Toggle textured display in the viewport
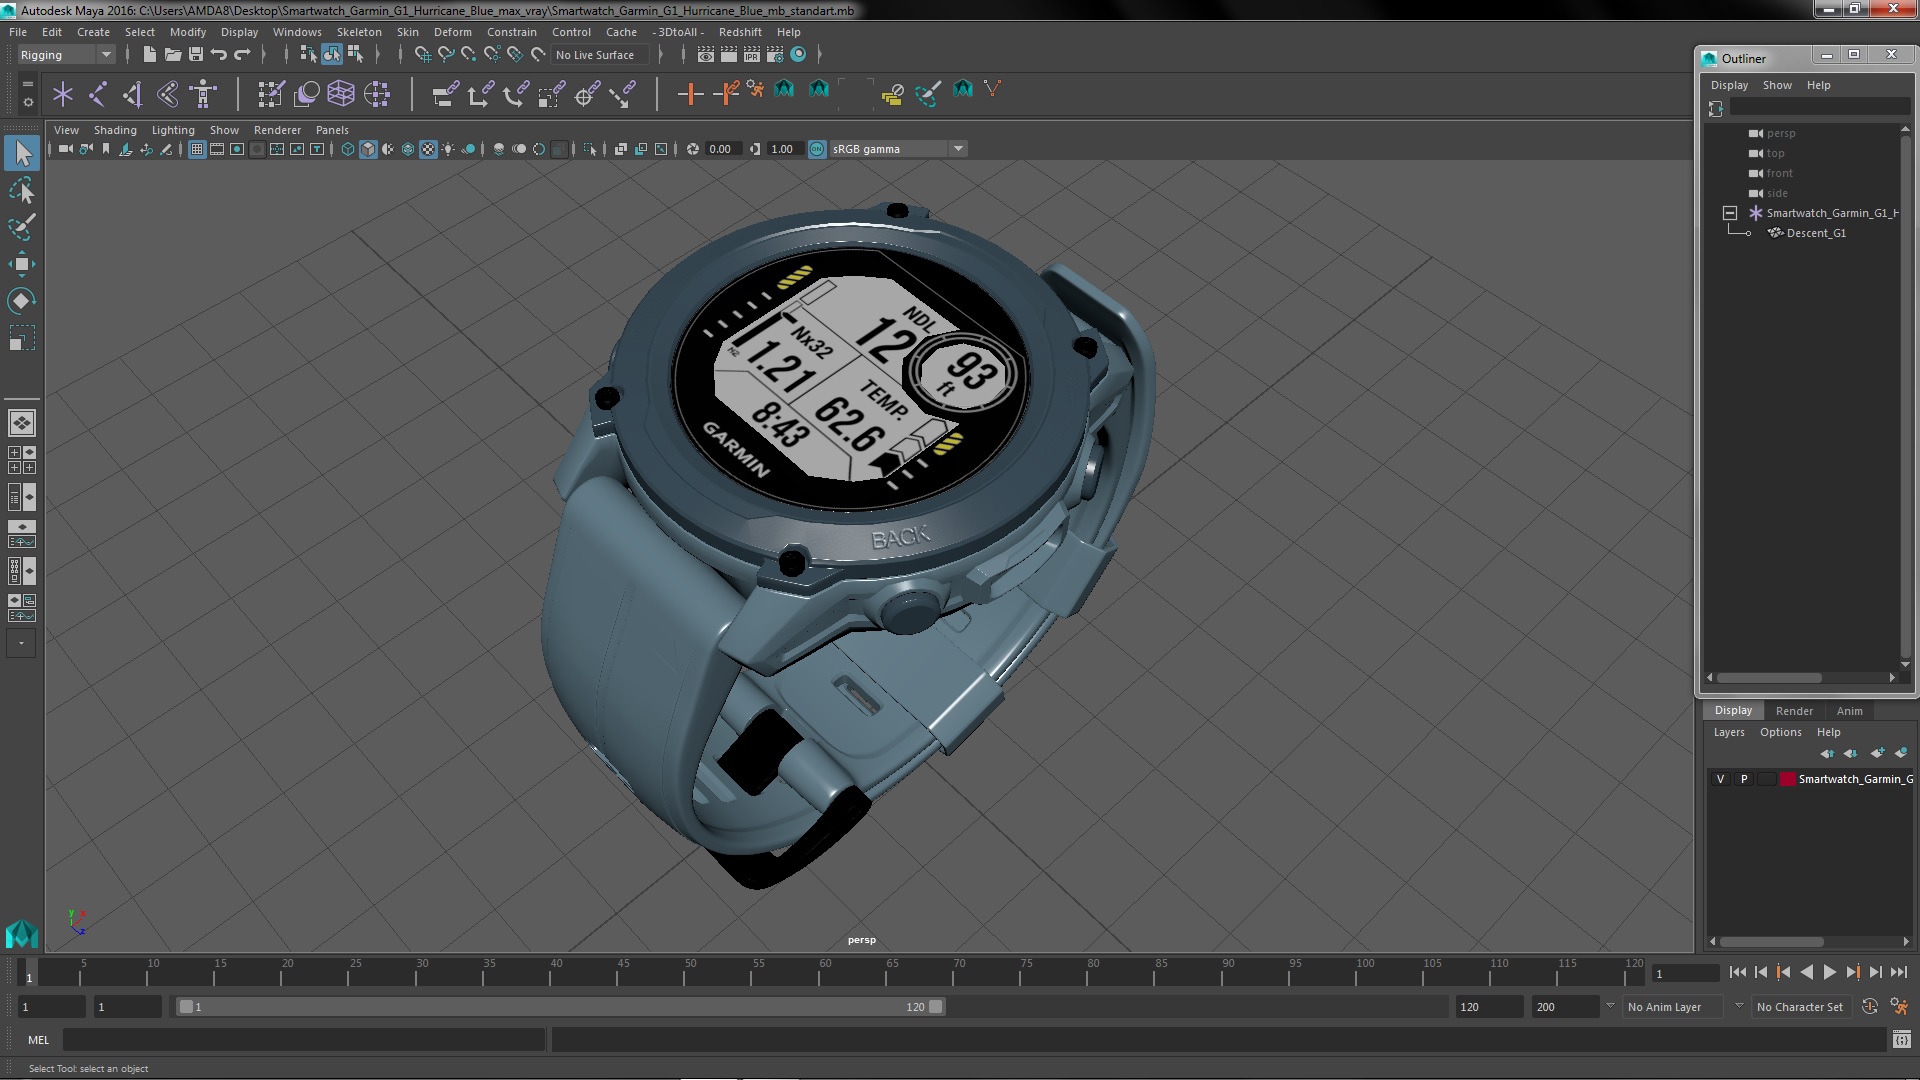Screen dimensions: 1920x1080 [x=428, y=149]
